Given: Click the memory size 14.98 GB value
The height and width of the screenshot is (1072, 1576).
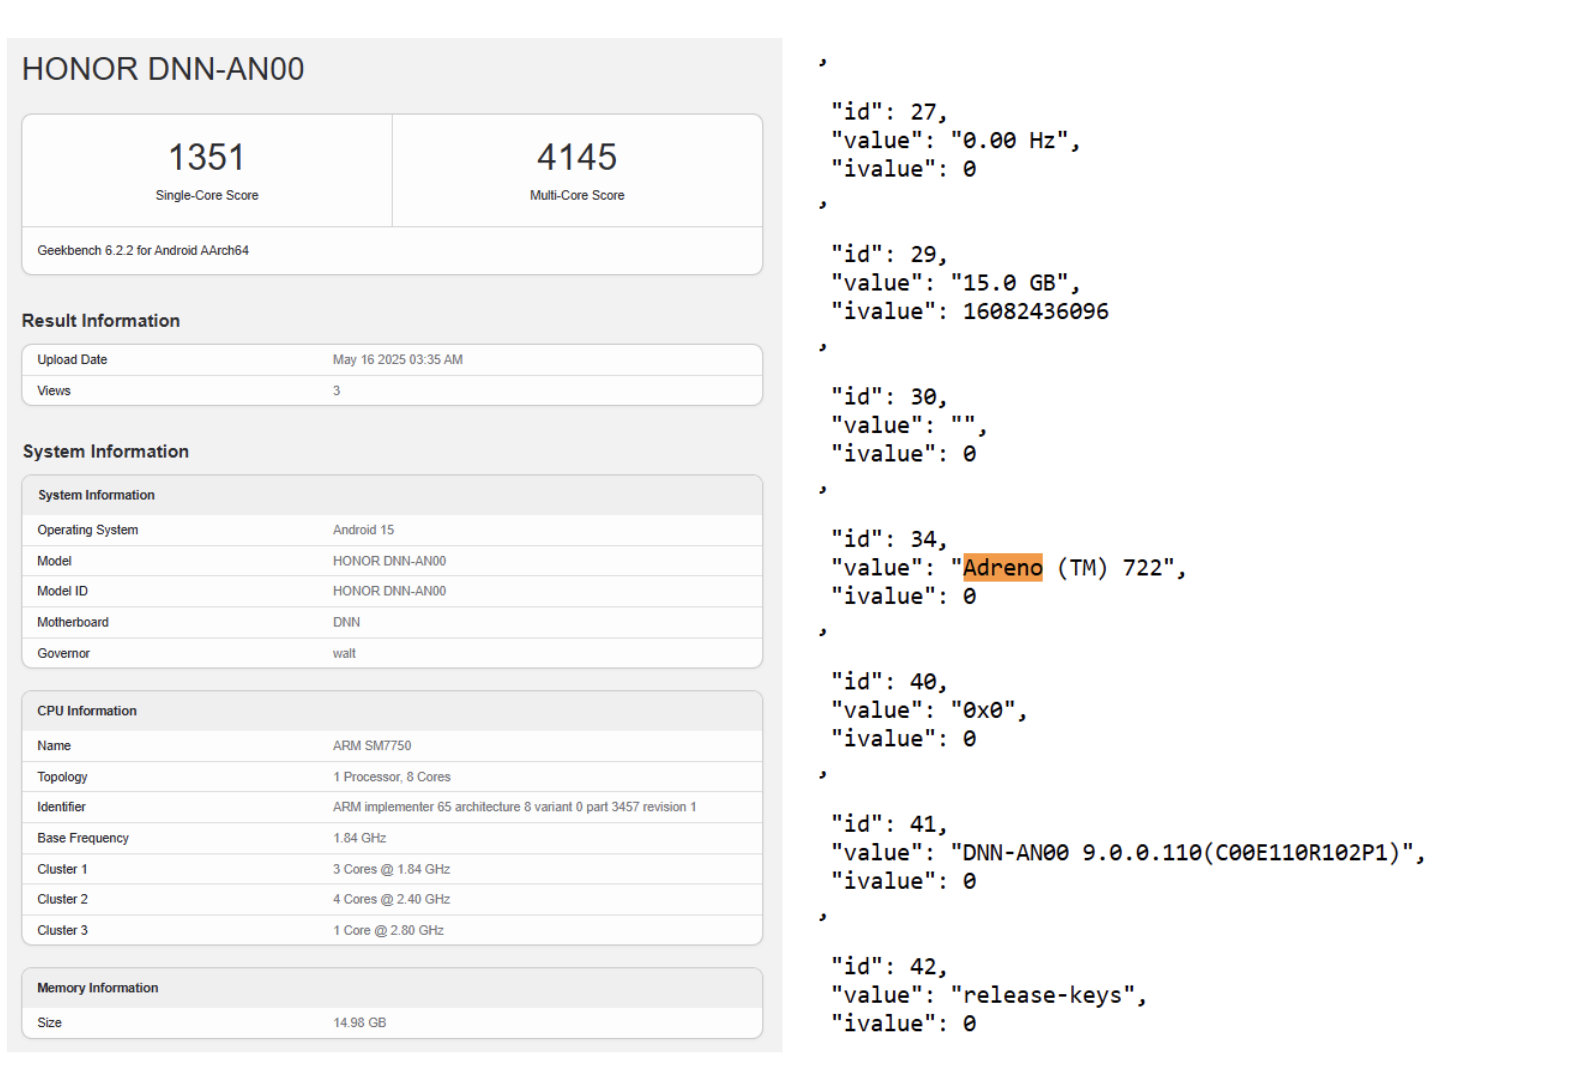Looking at the screenshot, I should click(x=359, y=1023).
